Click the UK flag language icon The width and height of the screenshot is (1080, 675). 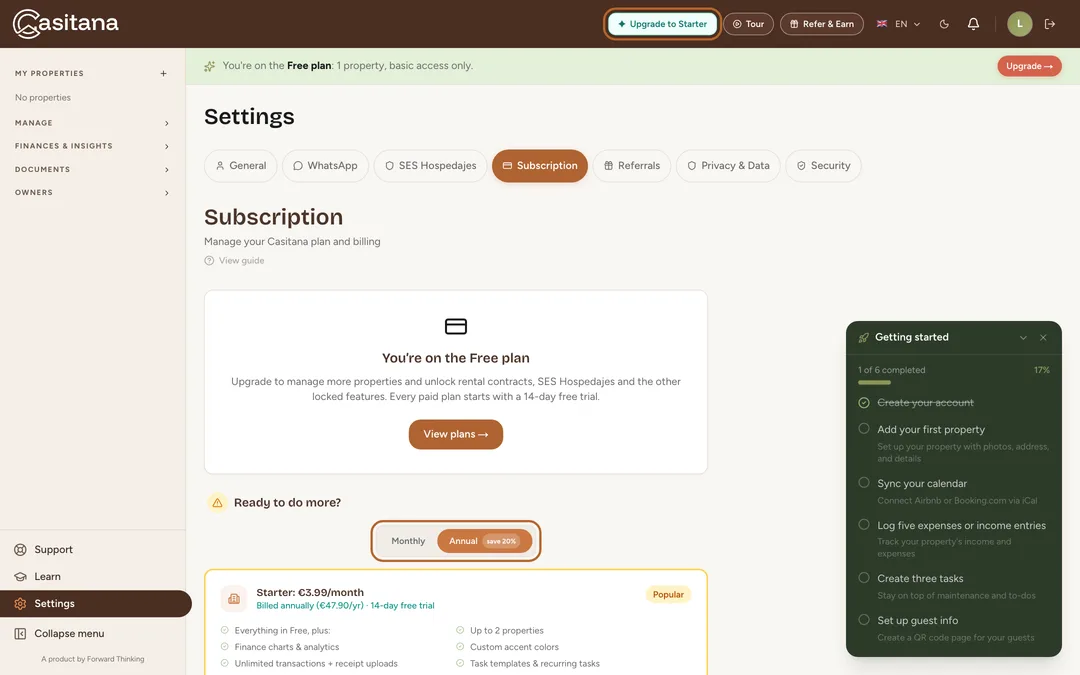point(882,24)
